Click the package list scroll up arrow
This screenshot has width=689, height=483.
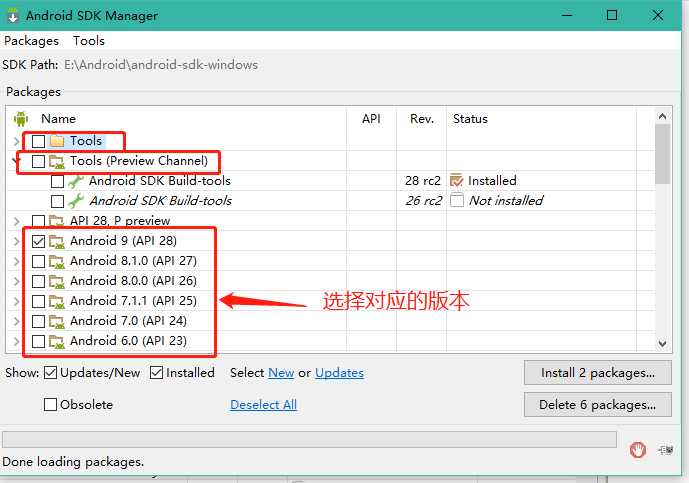(662, 116)
